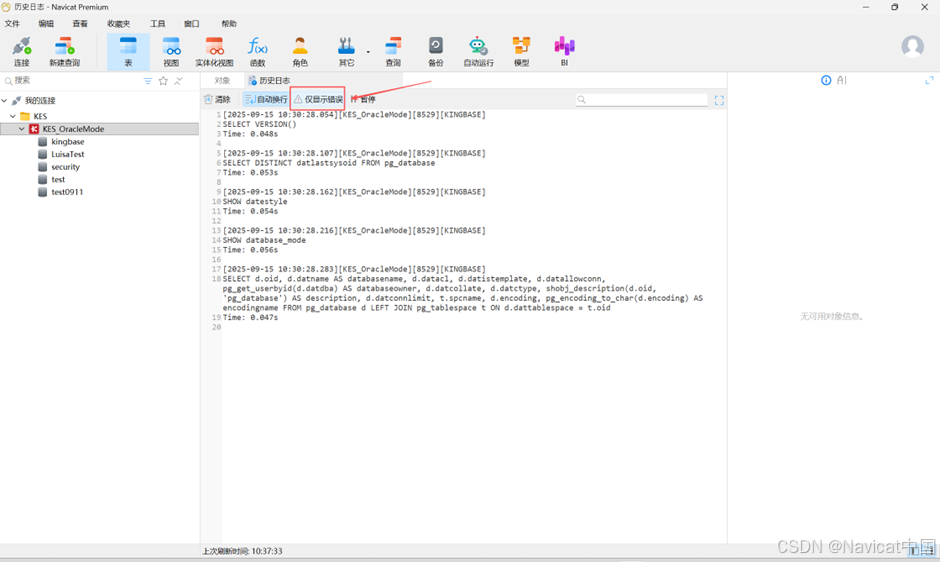Open the 查看 (View) menu

(80, 24)
